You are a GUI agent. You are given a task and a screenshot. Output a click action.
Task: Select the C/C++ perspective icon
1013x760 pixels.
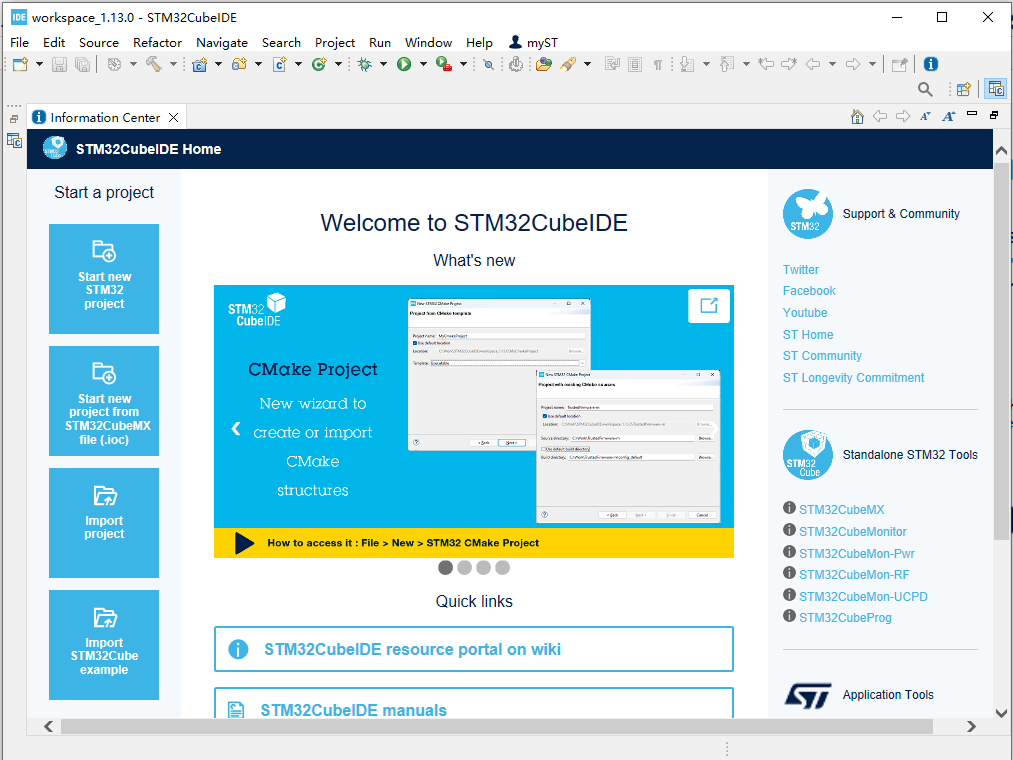[995, 89]
